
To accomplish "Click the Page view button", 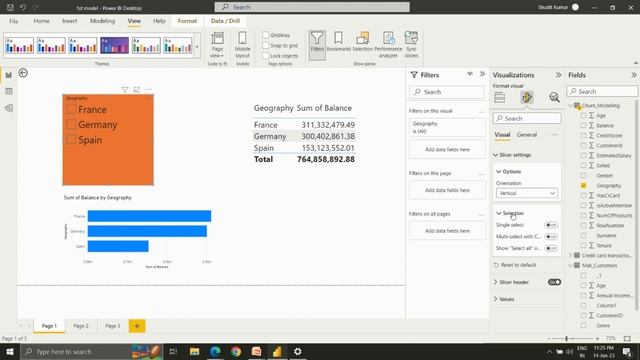I will pos(217,45).
